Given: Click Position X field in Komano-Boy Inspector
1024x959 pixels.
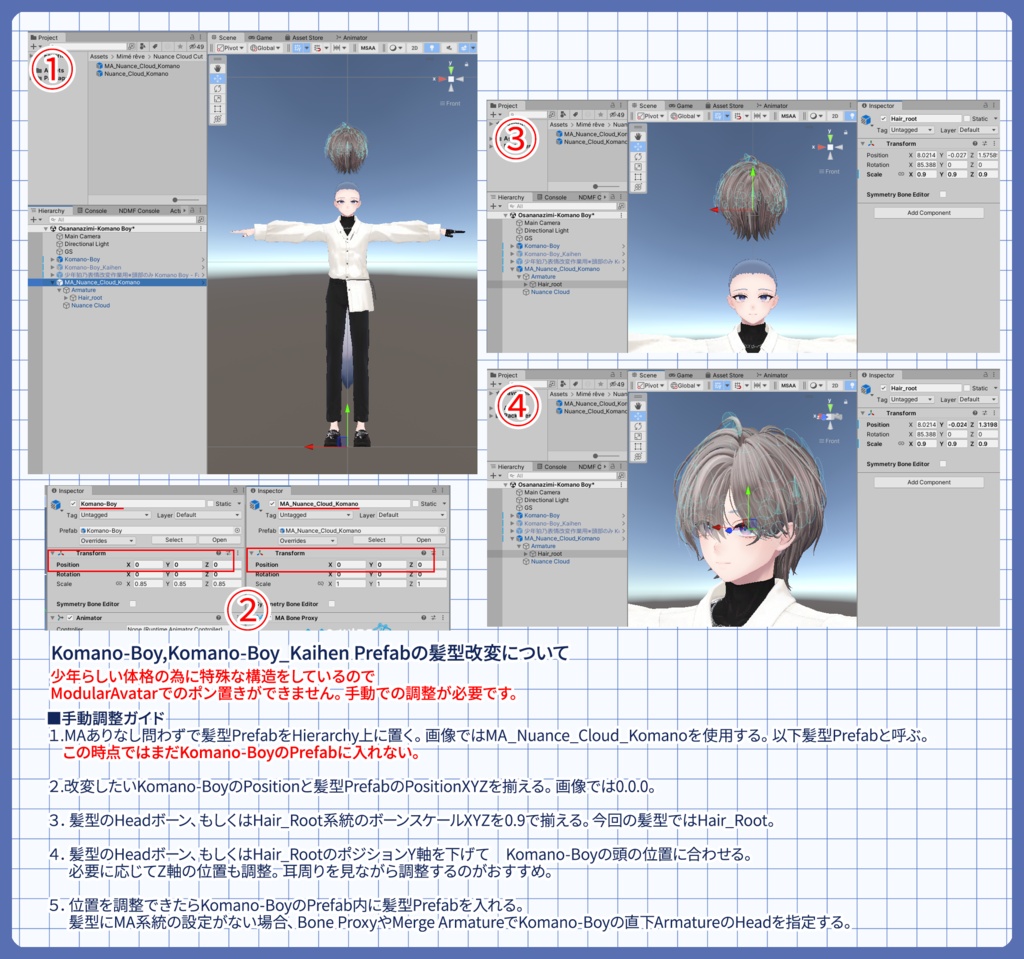Looking at the screenshot, I should tap(148, 564).
